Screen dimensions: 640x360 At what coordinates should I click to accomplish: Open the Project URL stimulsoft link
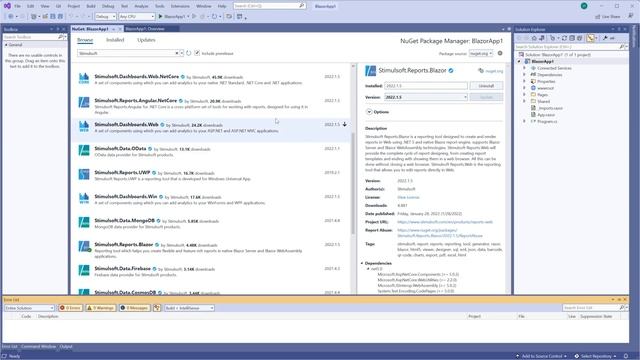click(x=445, y=222)
